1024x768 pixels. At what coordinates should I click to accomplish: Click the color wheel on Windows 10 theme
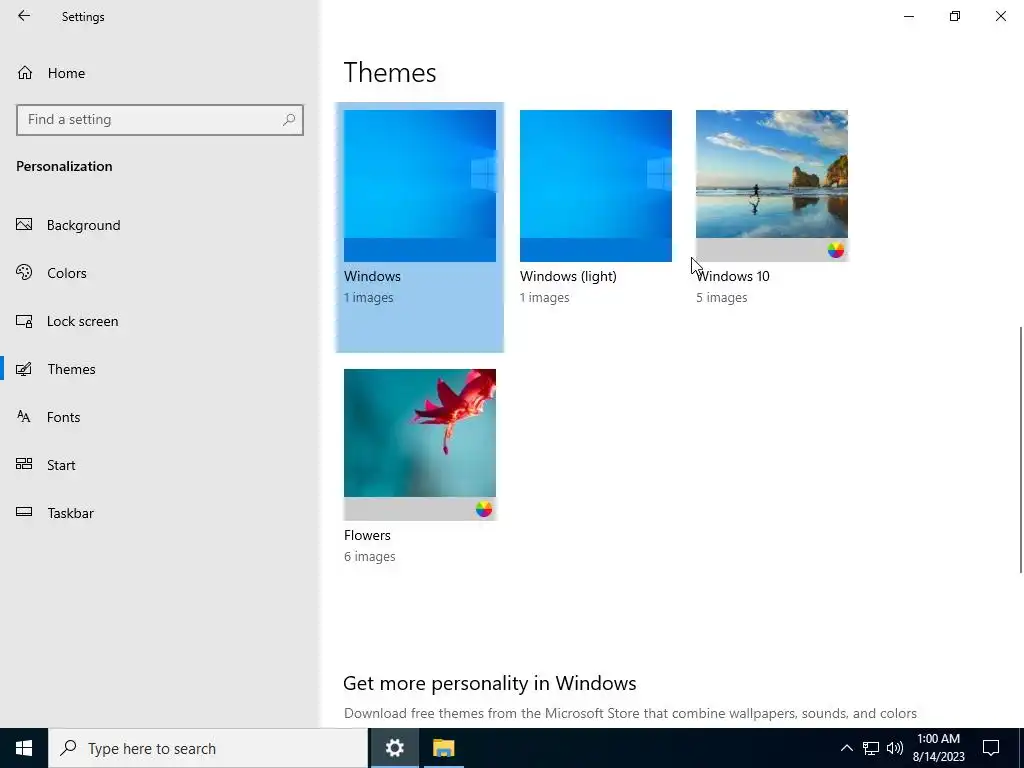point(835,250)
